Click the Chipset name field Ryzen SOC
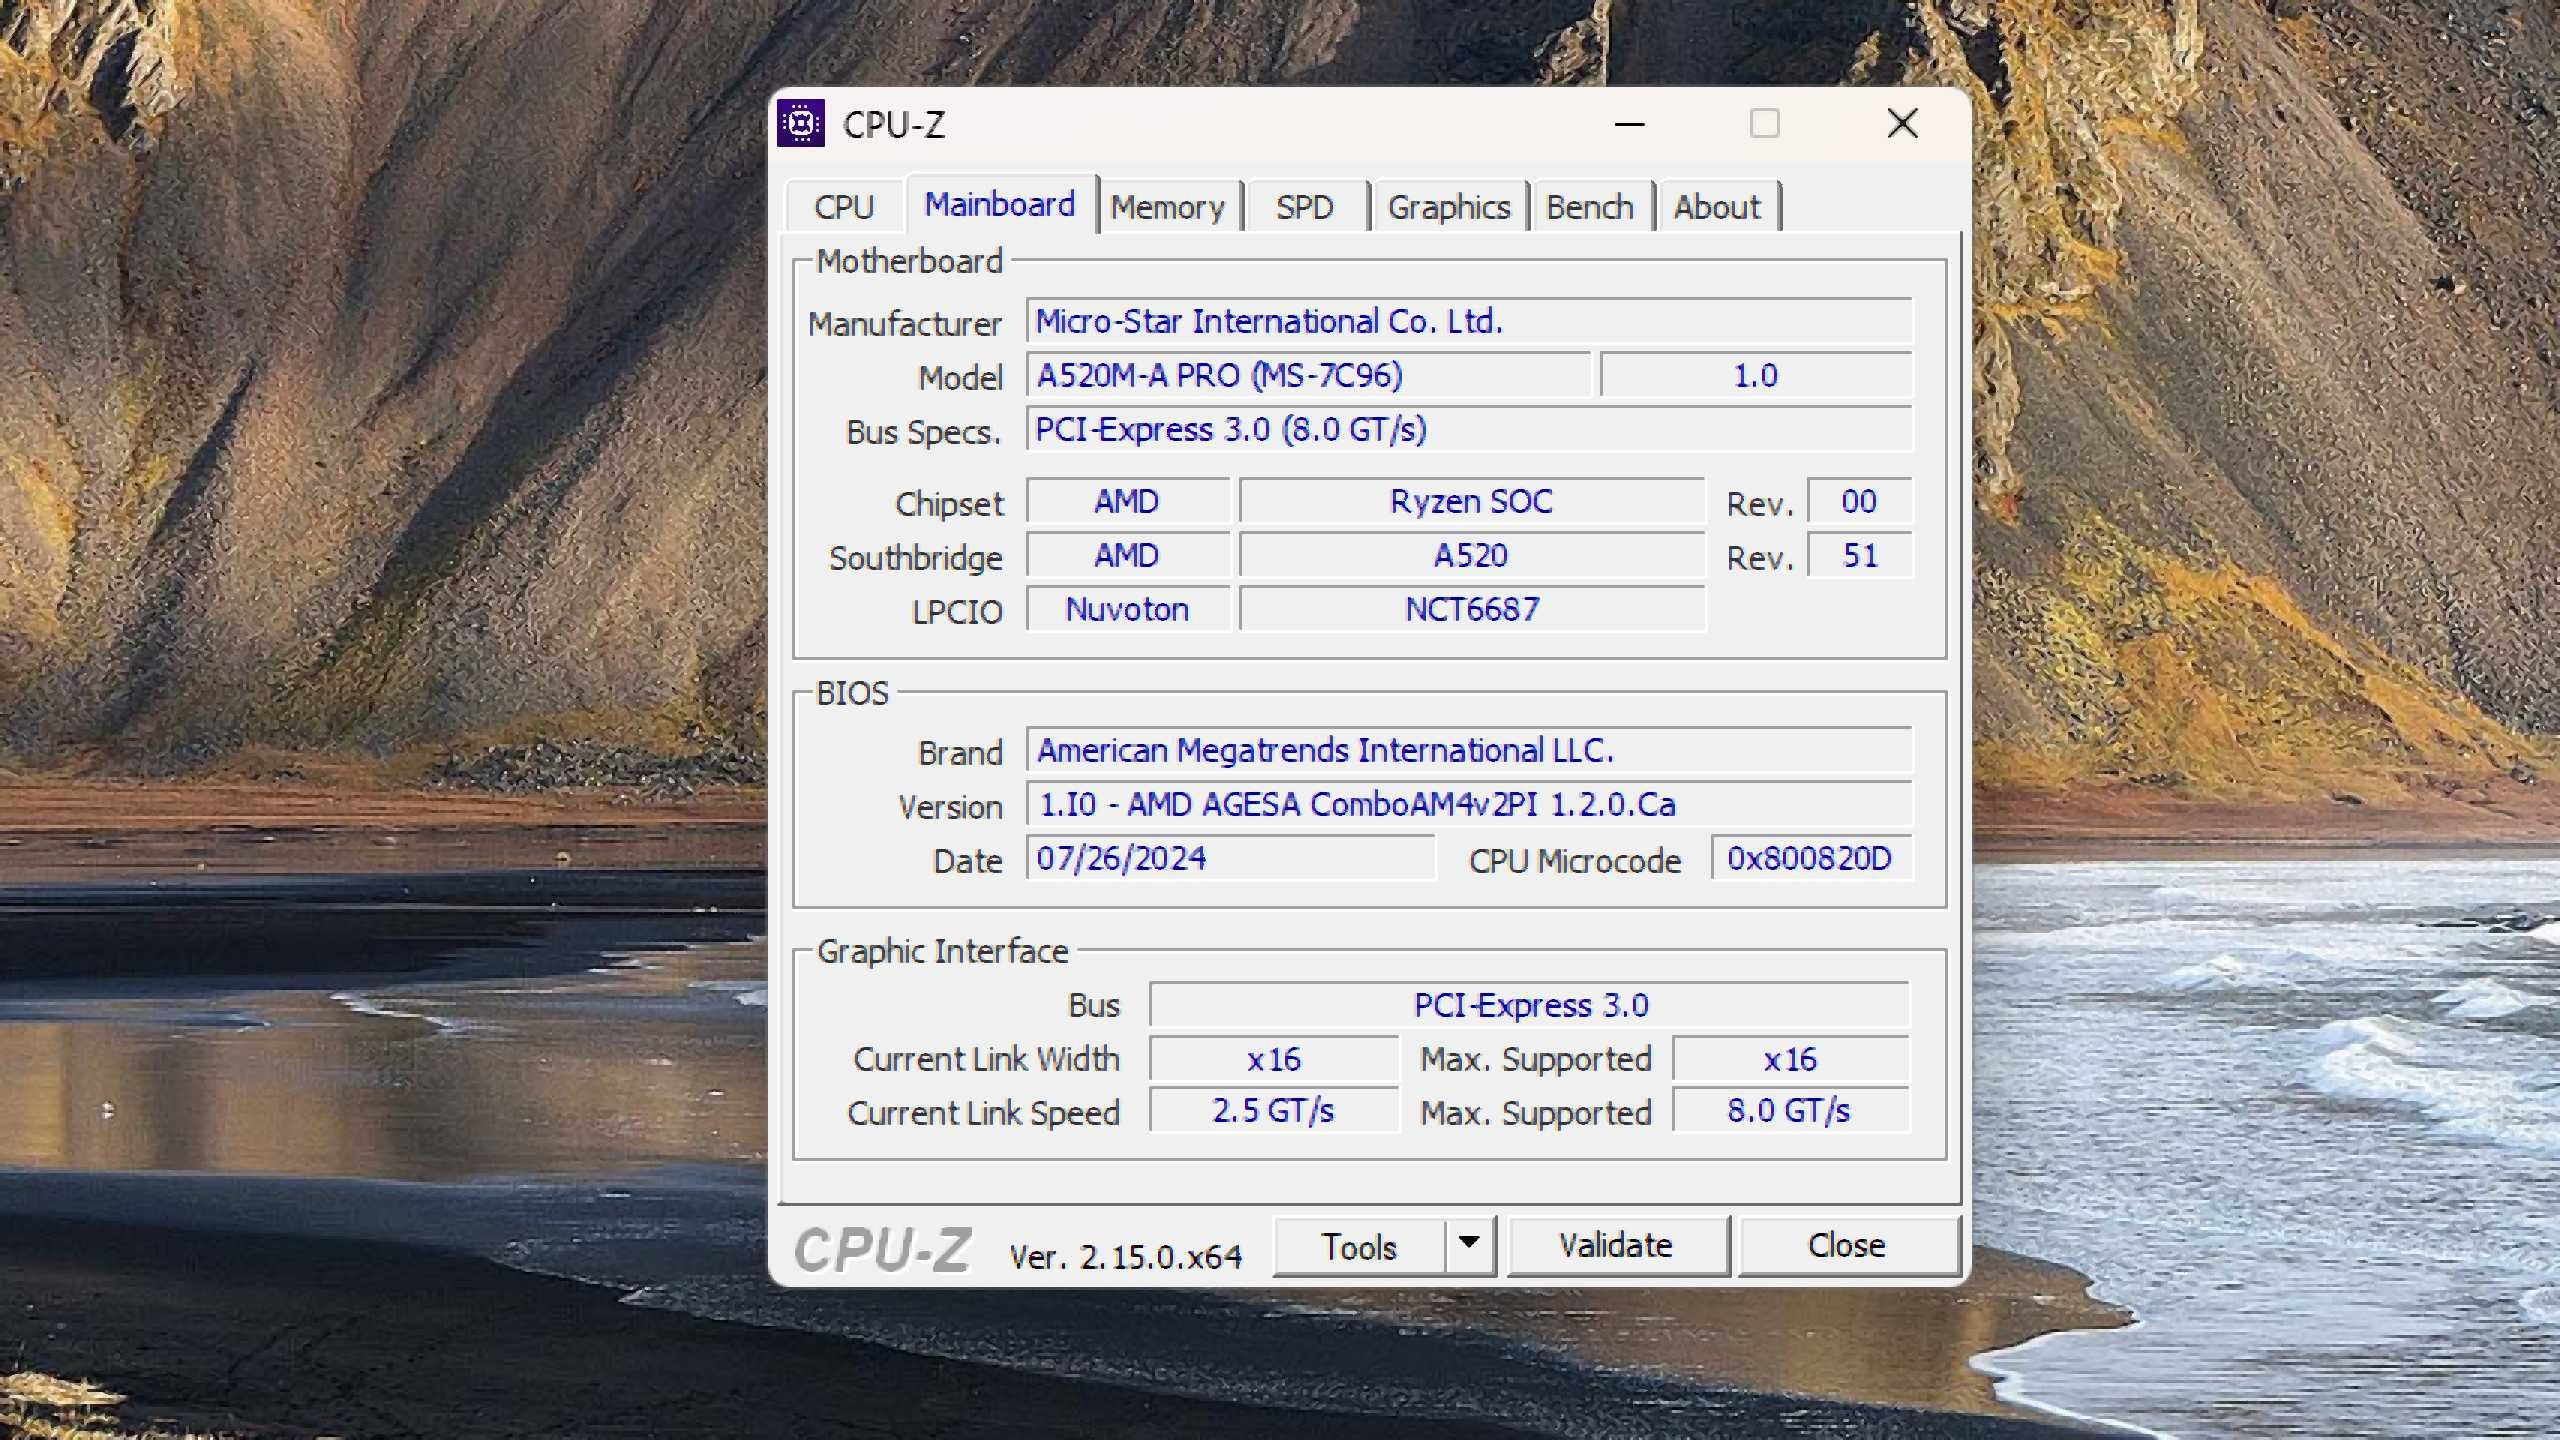 click(x=1472, y=501)
